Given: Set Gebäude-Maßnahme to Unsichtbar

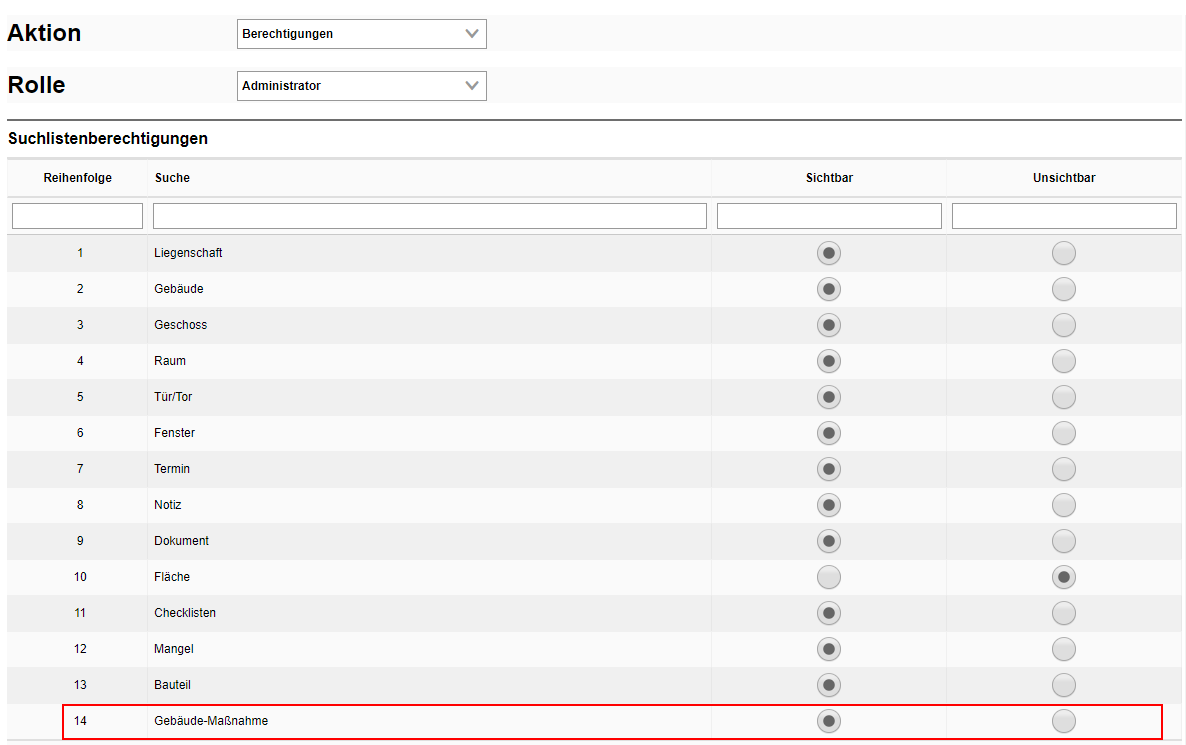Looking at the screenshot, I should [x=1064, y=721].
